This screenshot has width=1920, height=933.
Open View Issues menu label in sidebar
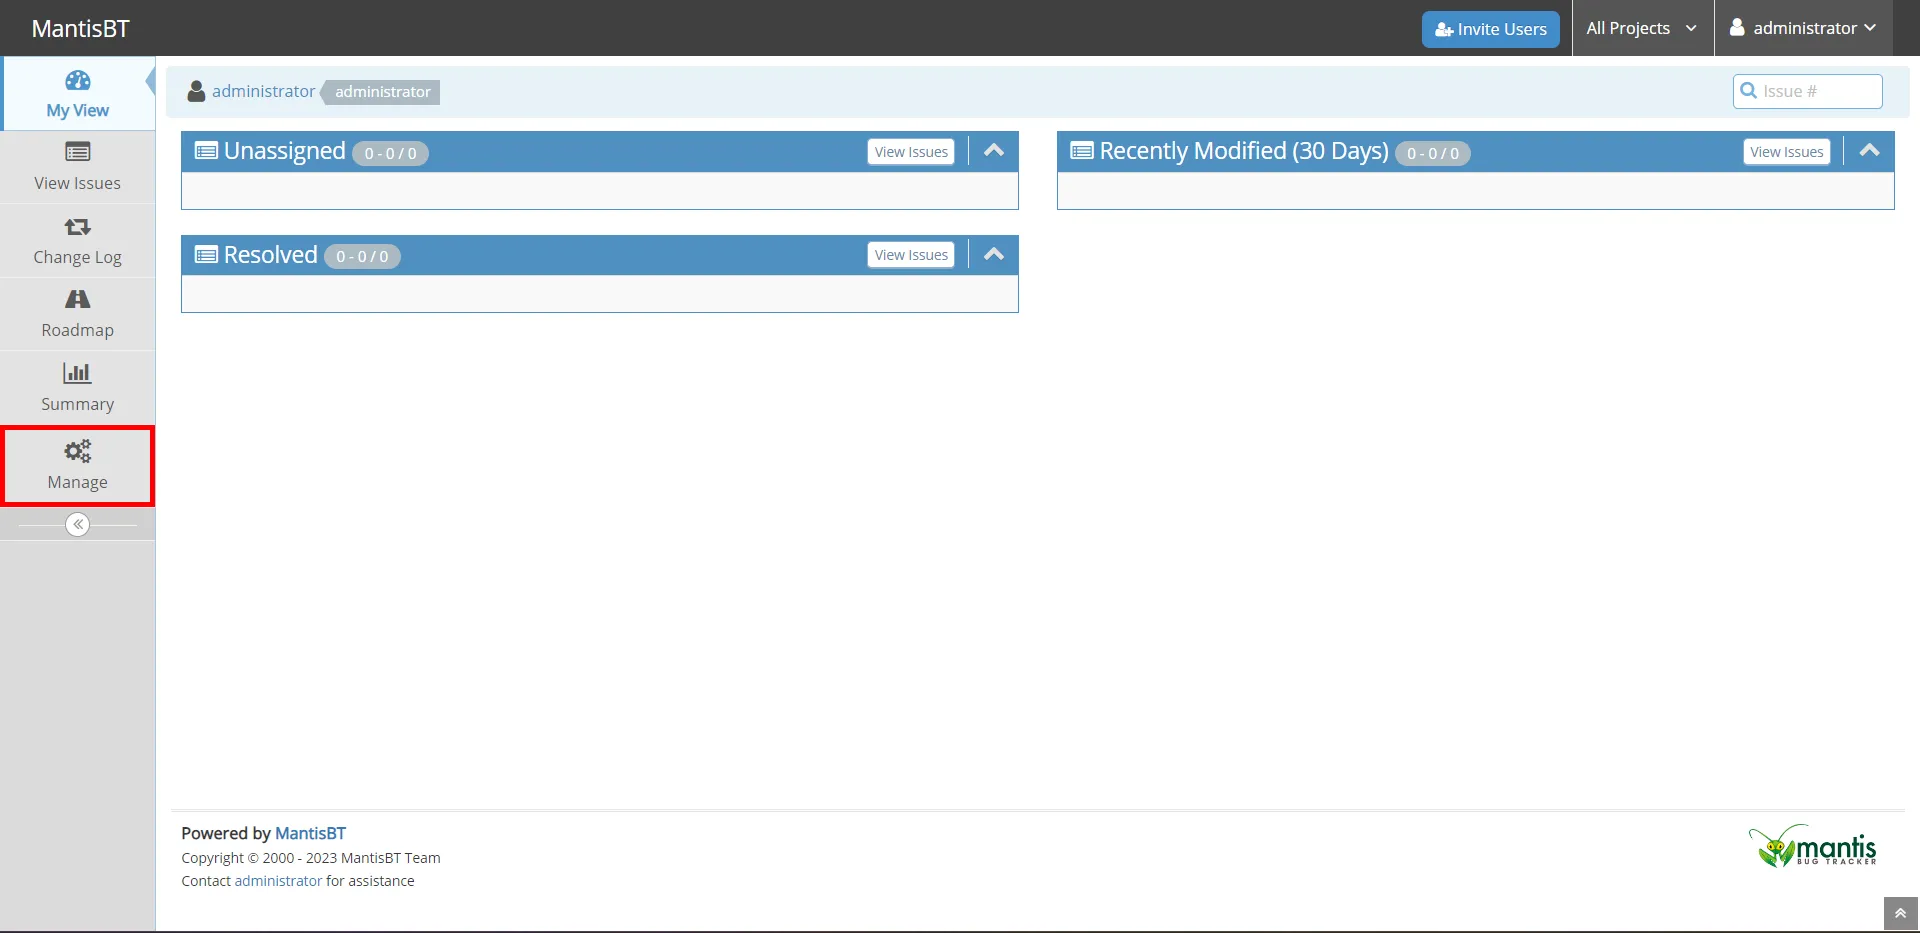click(78, 183)
